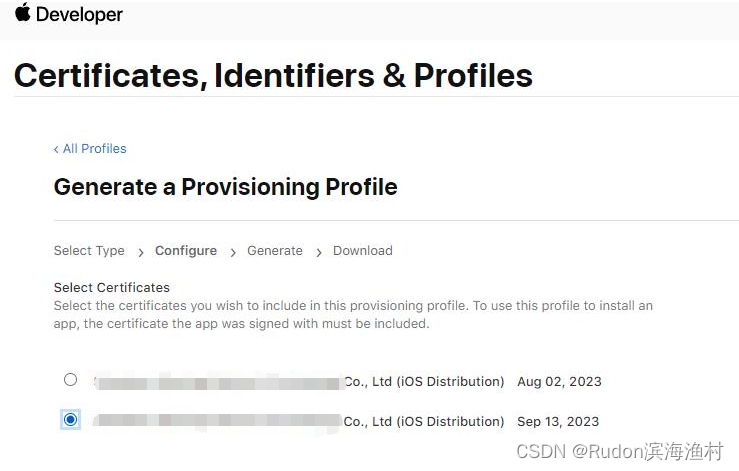739x471 pixels.
Task: Open the Developer home link
Action: [79, 15]
